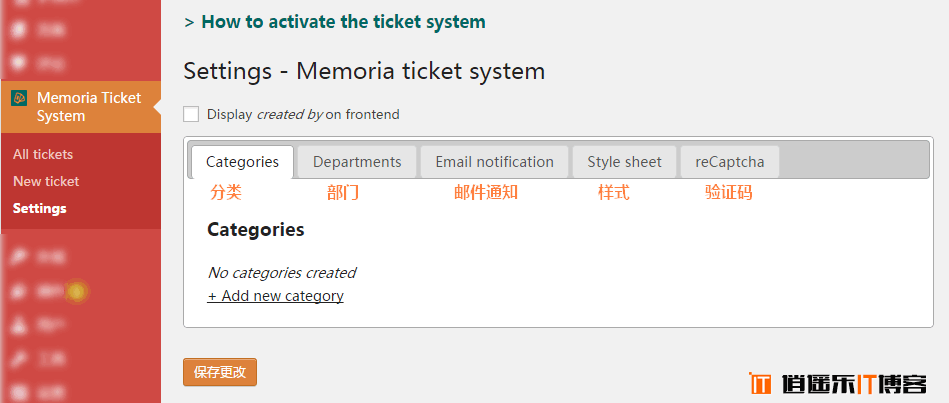
Task: Enable Display created by on frontend checkbox
Action: point(191,114)
